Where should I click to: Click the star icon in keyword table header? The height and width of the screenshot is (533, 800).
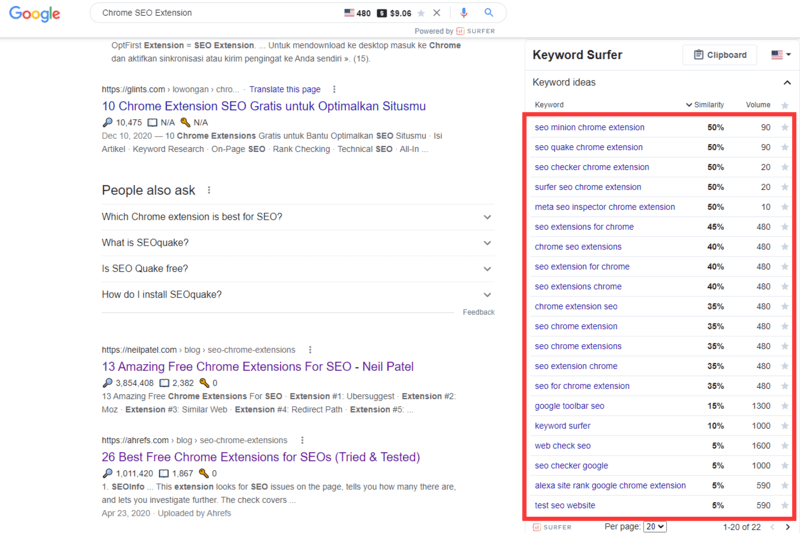[785, 105]
